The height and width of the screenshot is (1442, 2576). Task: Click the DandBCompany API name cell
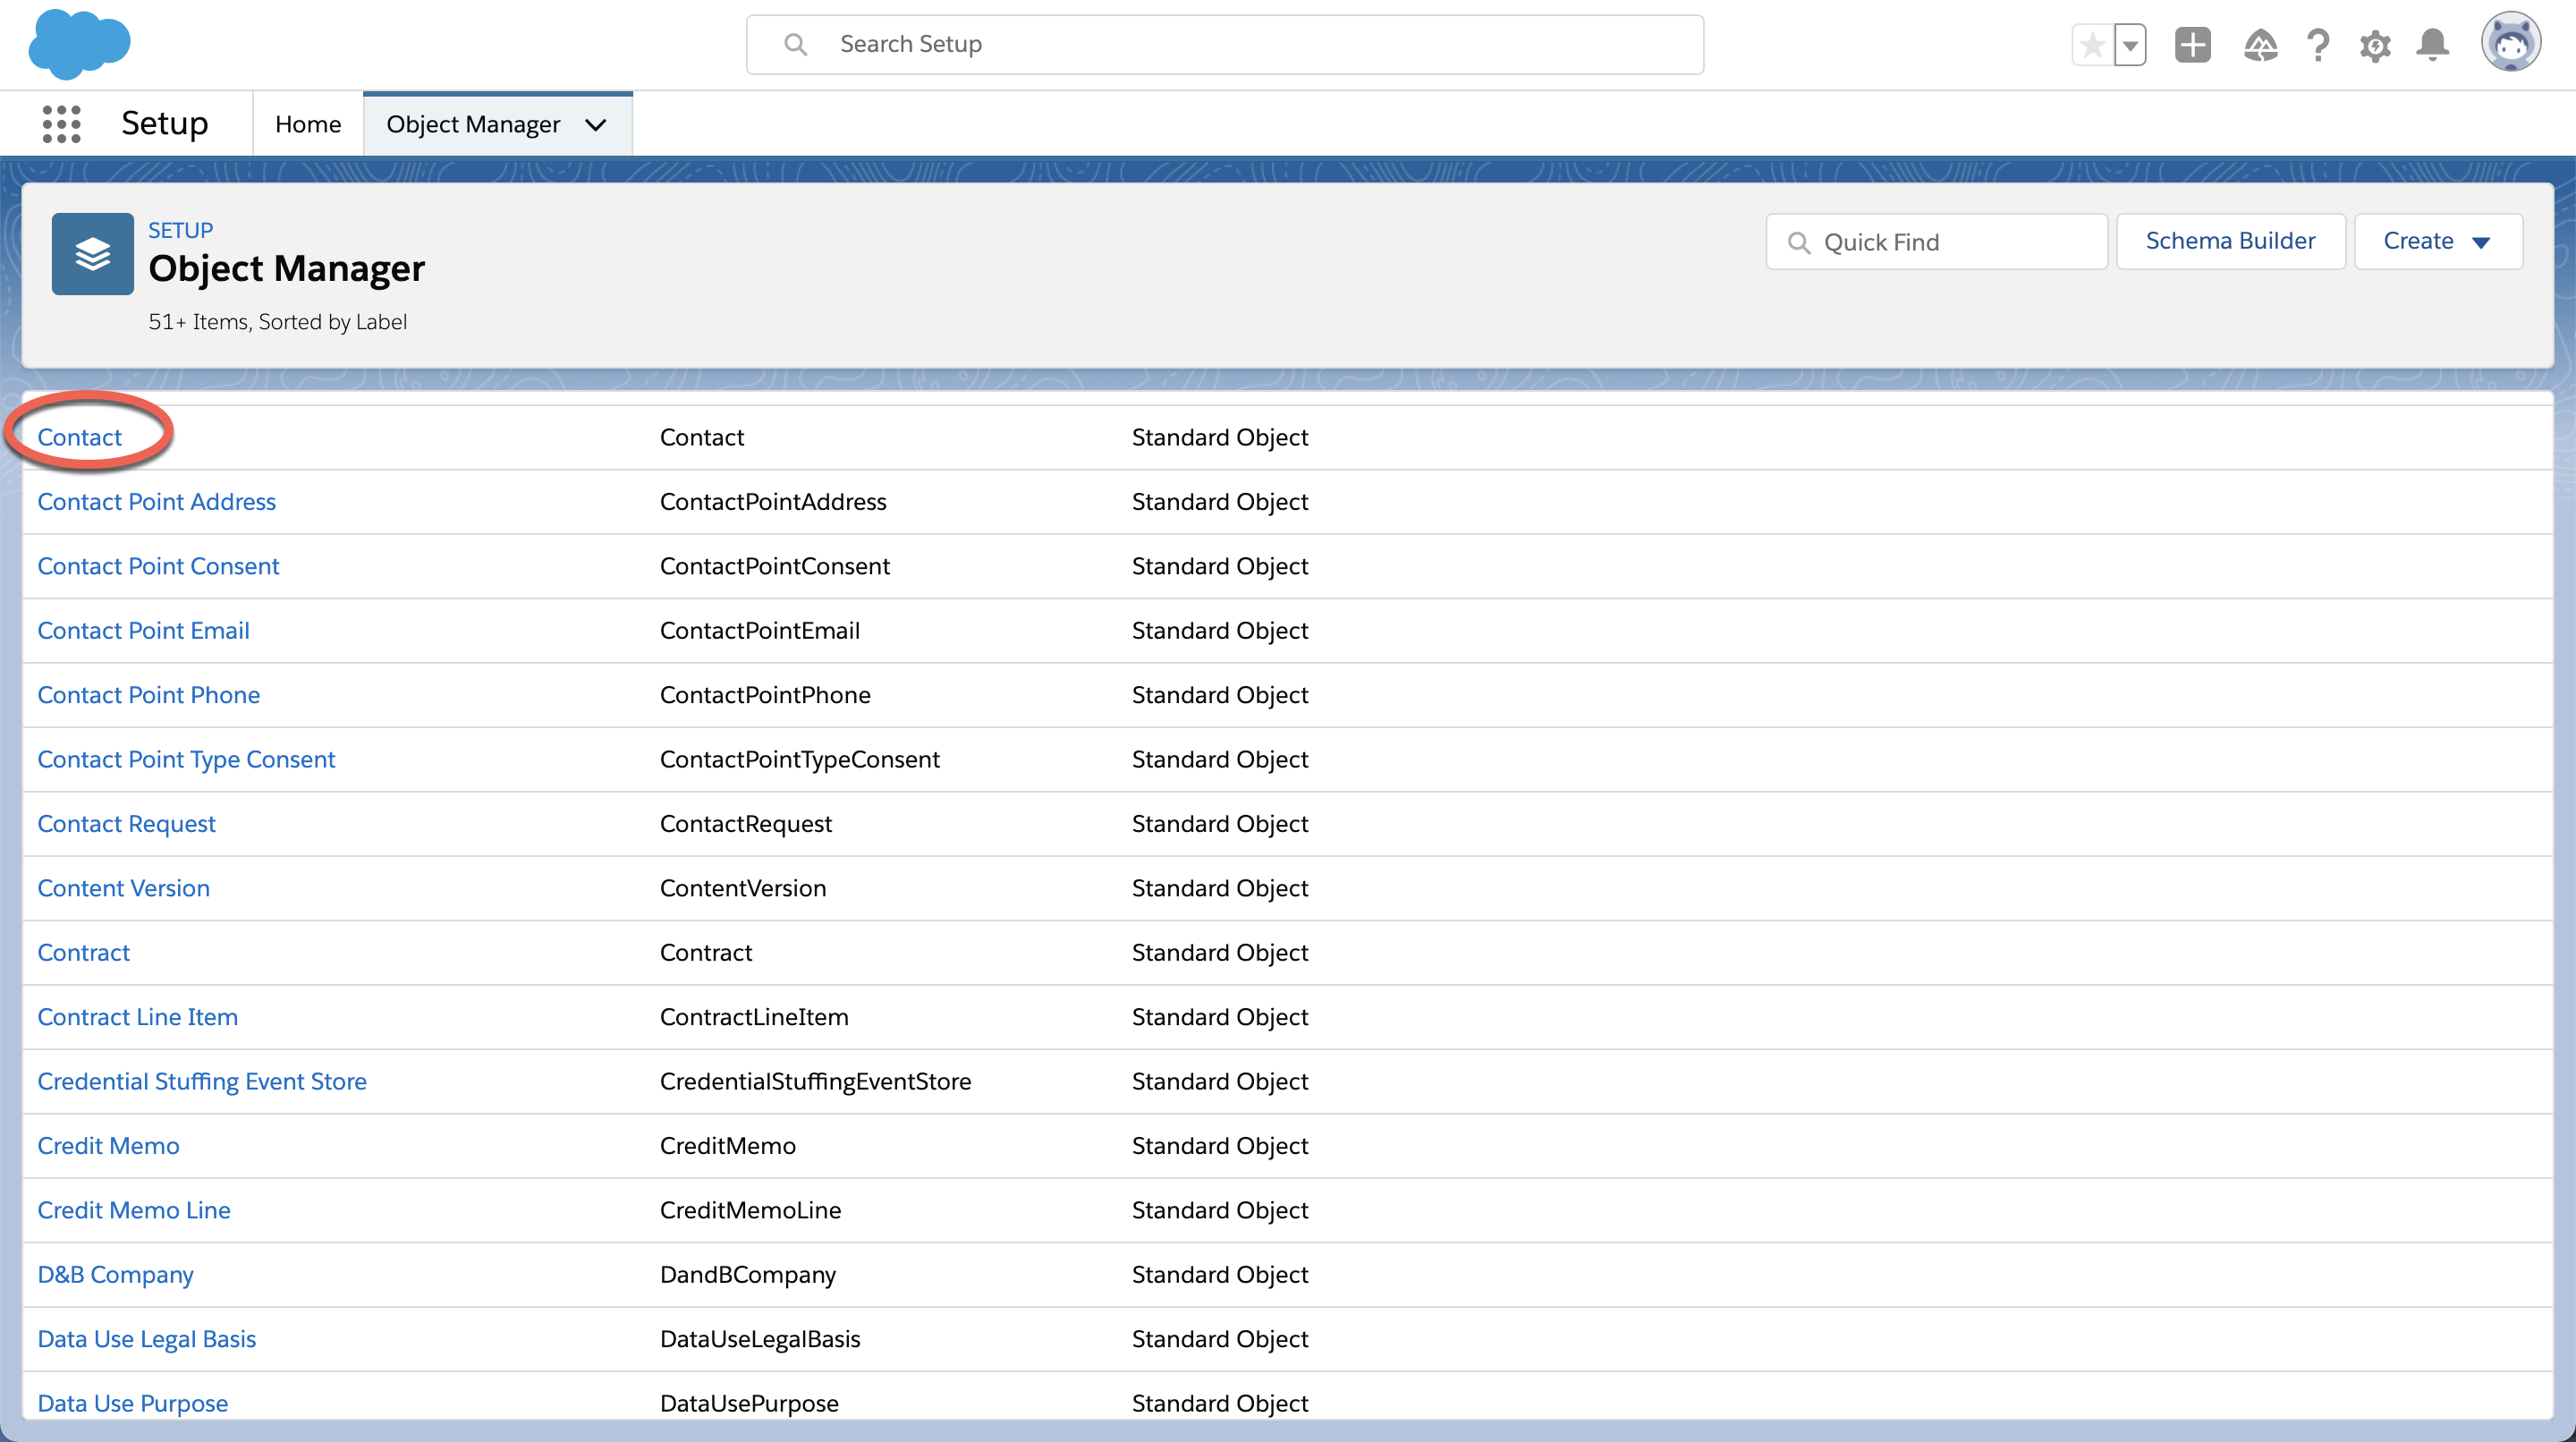click(748, 1274)
